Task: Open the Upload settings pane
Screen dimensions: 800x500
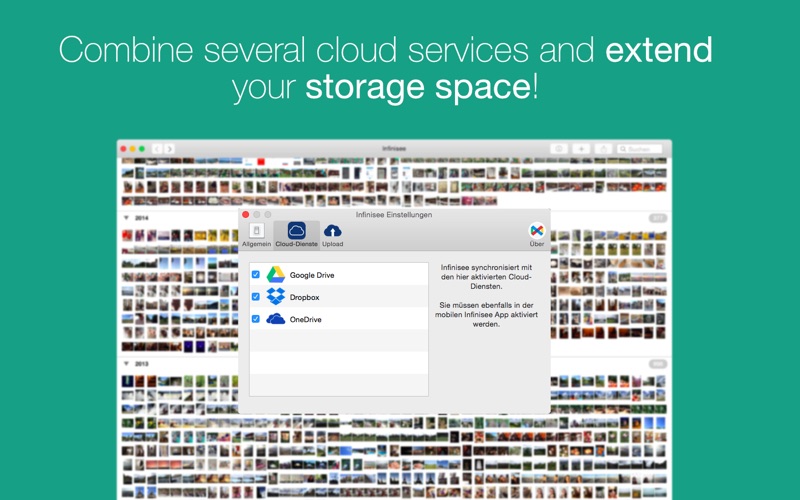Action: pyautogui.click(x=333, y=235)
